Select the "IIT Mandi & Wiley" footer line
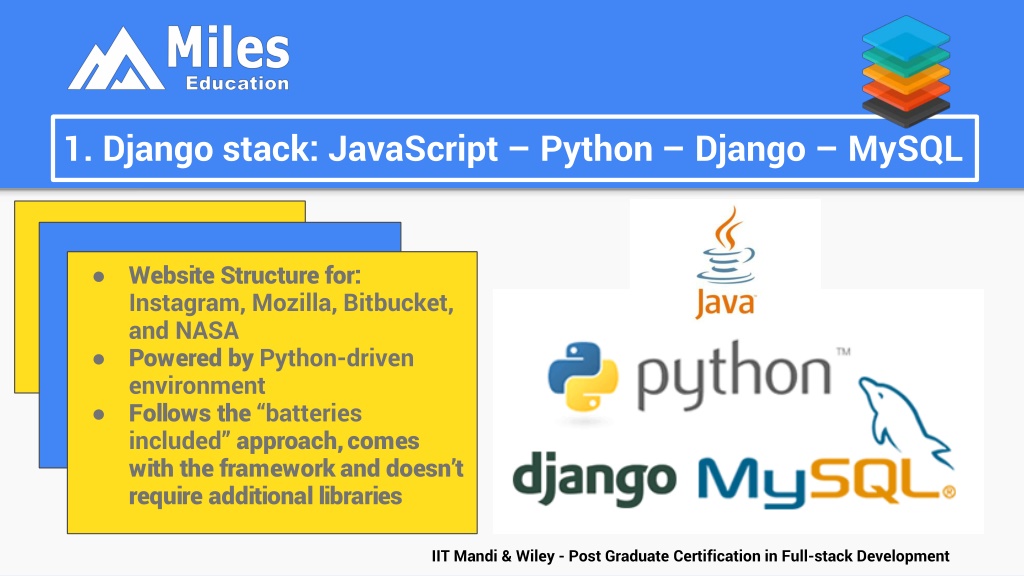This screenshot has height=576, width=1024. pos(690,556)
